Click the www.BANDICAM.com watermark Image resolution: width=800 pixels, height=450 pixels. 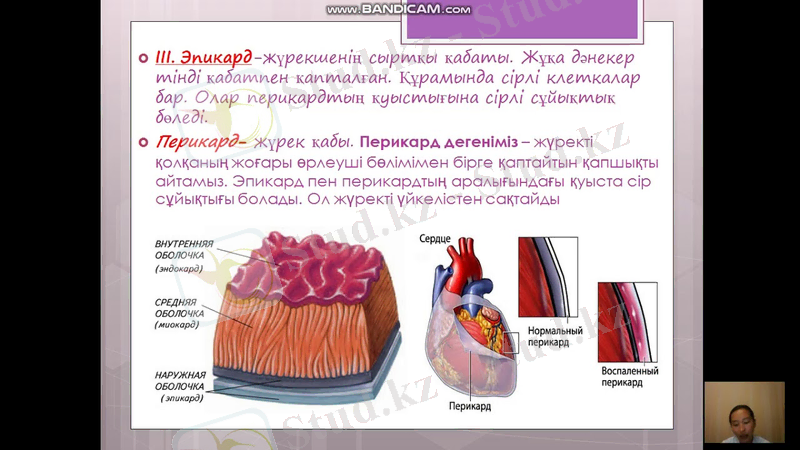pos(398,9)
